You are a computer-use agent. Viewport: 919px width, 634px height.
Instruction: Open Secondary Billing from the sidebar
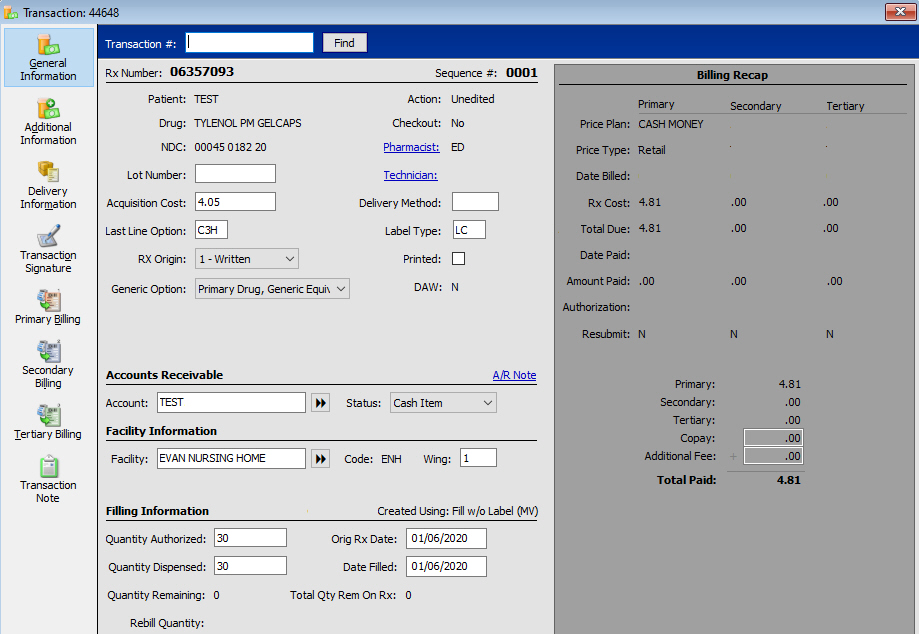(48, 364)
